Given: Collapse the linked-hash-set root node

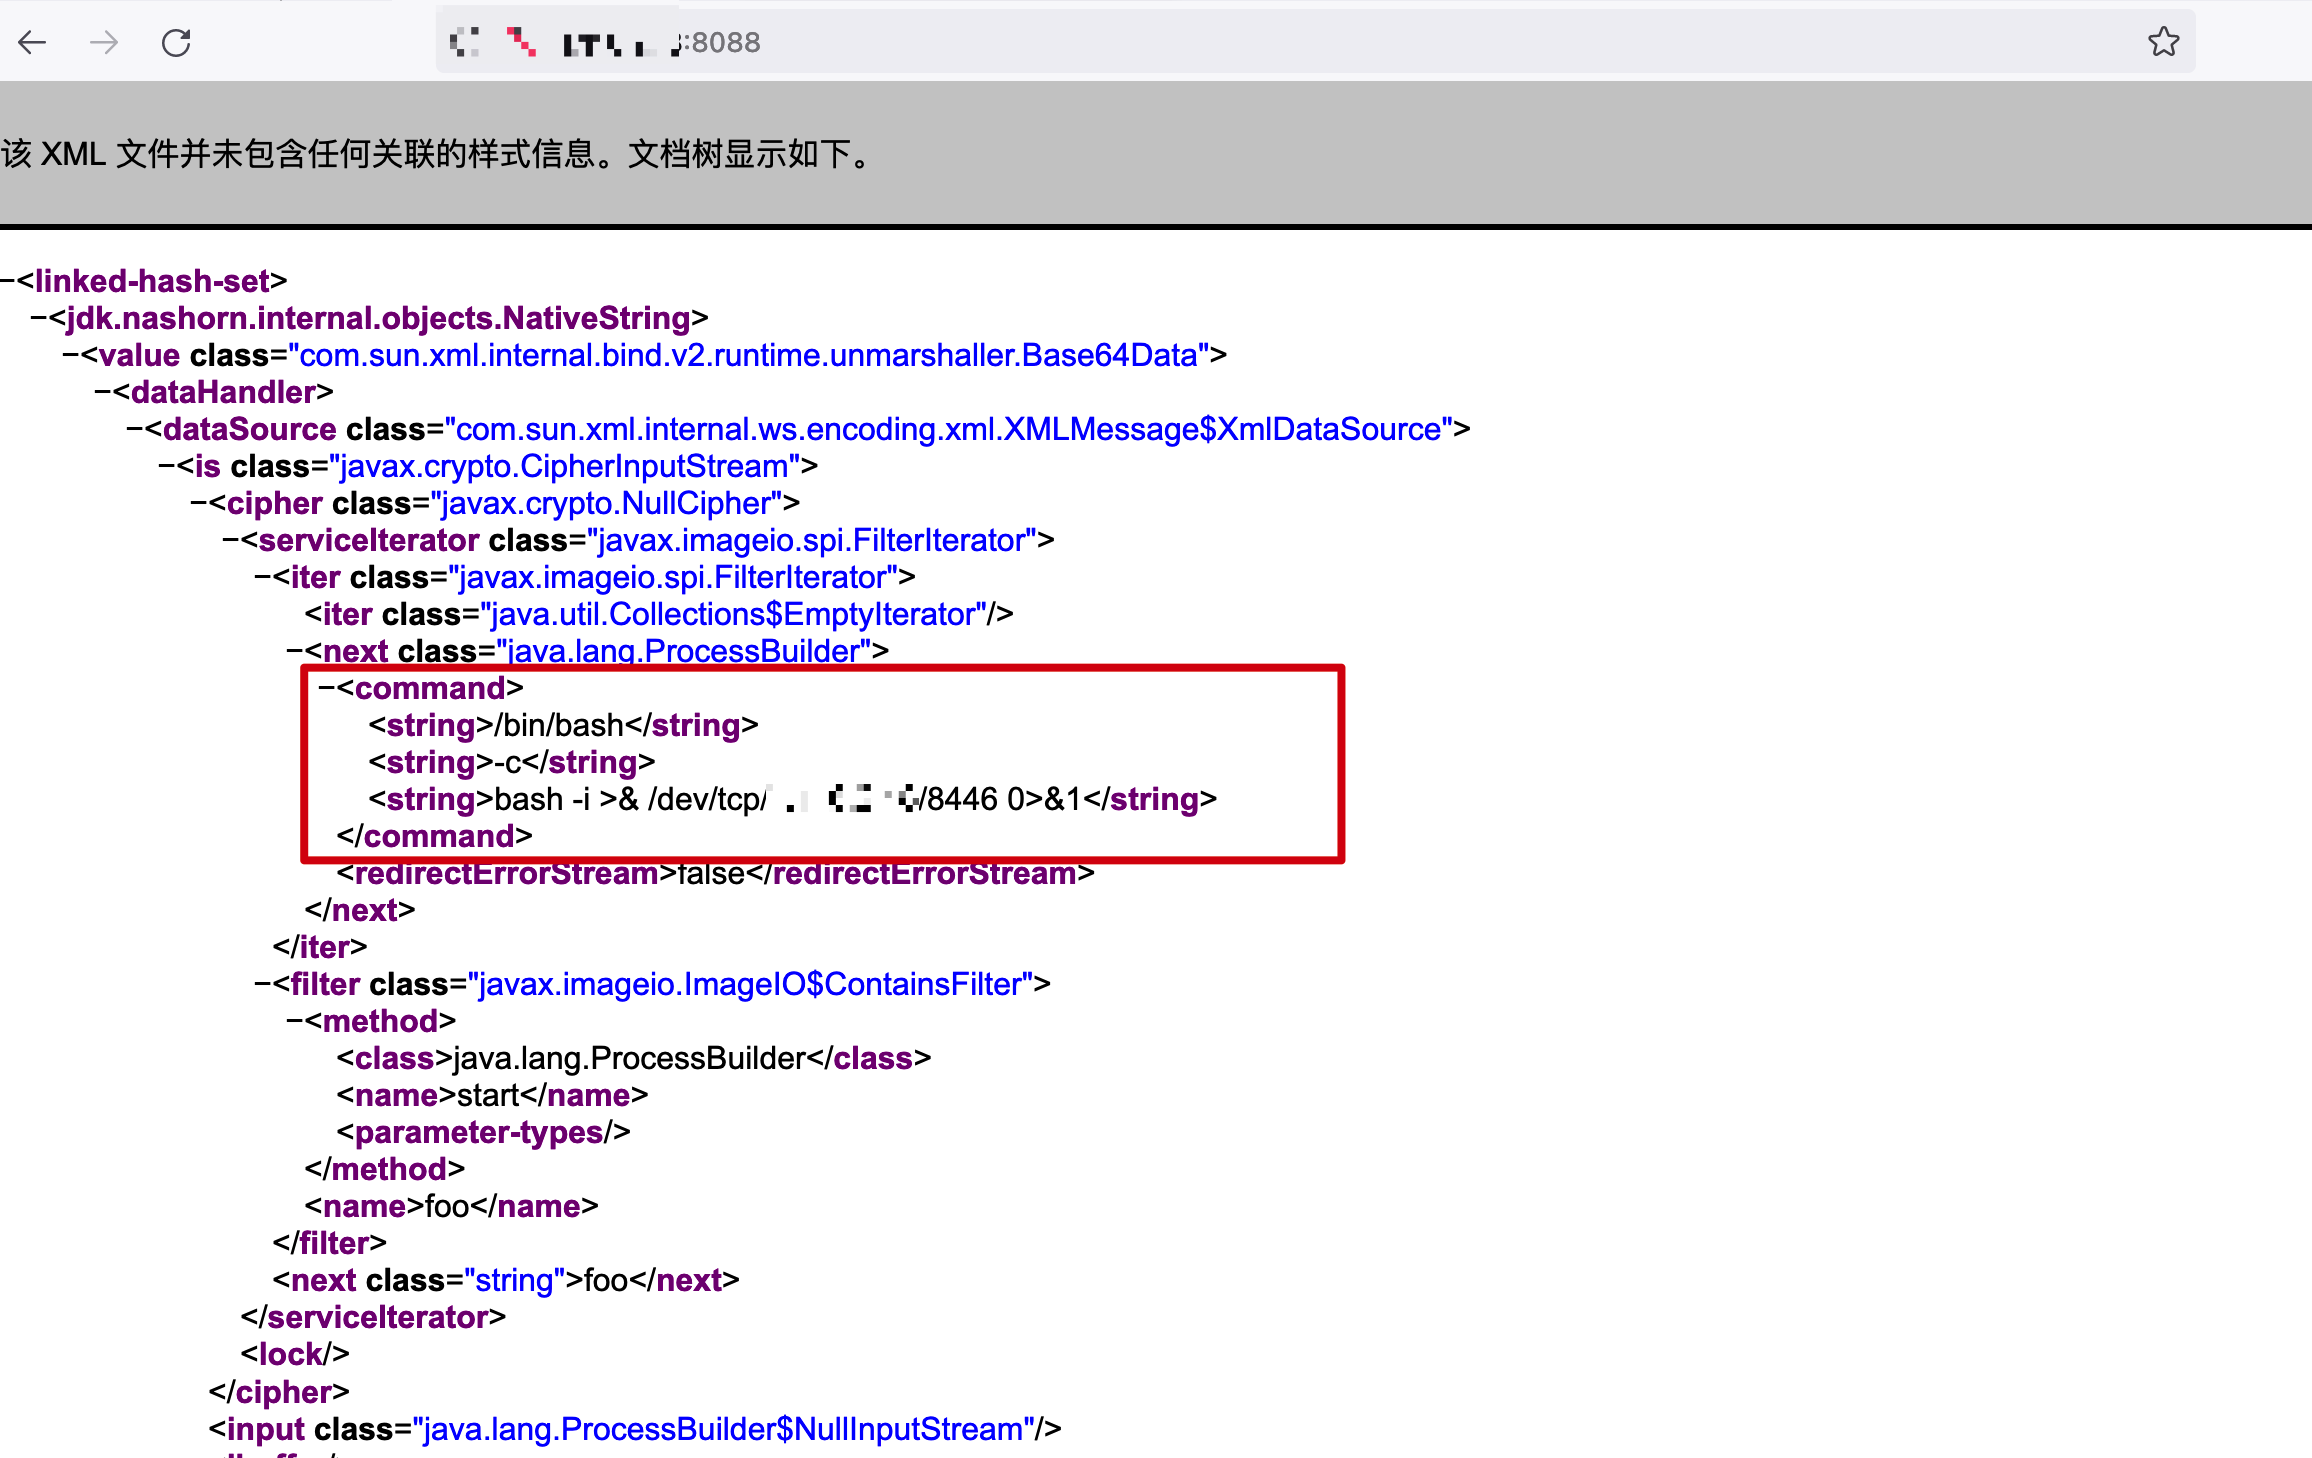Looking at the screenshot, I should (x=8, y=281).
